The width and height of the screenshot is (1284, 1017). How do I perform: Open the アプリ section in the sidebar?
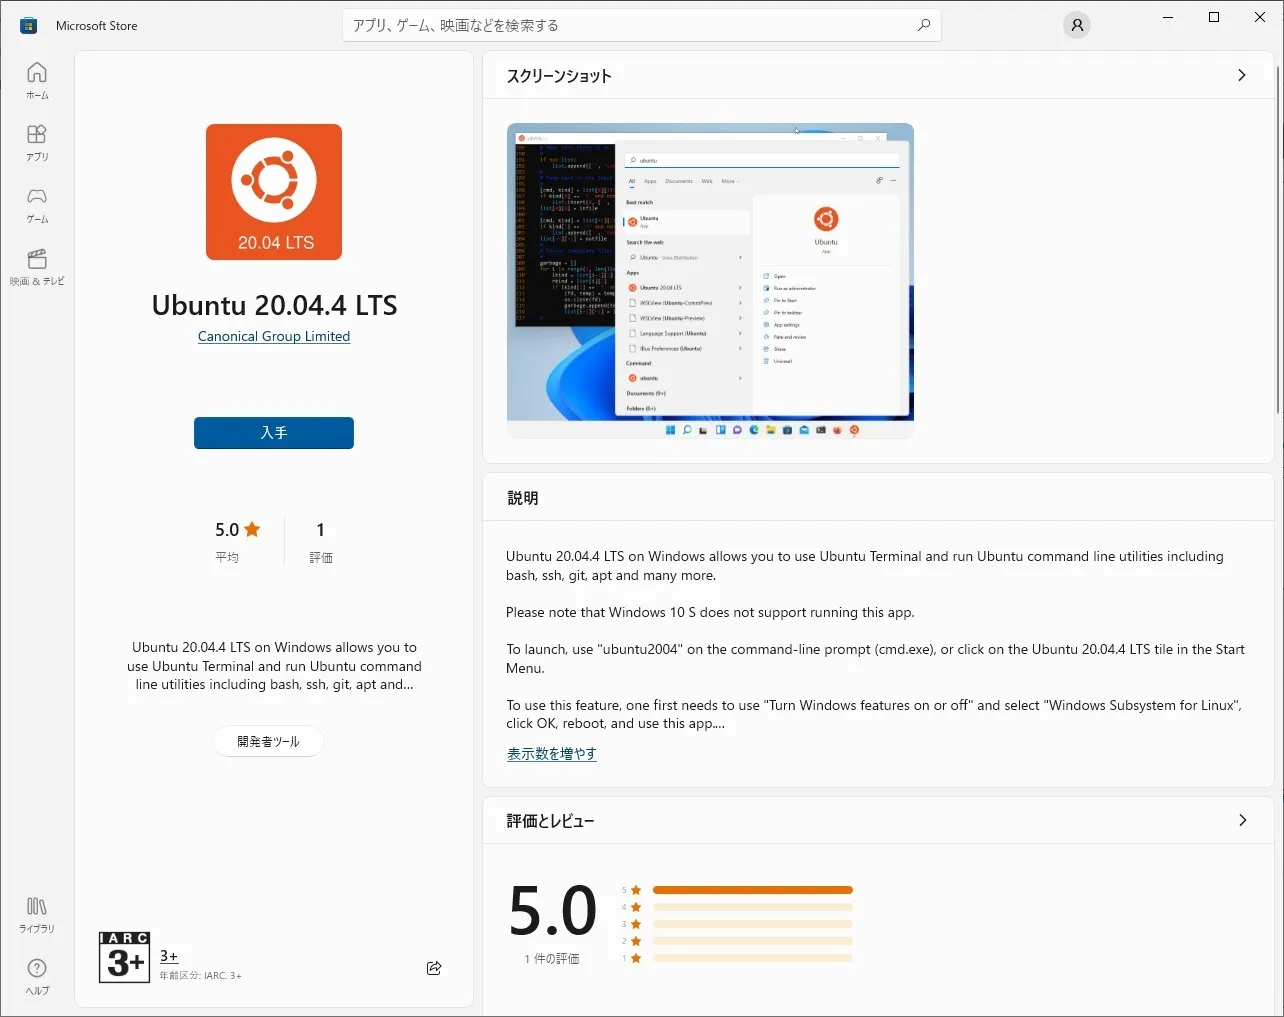(x=37, y=143)
